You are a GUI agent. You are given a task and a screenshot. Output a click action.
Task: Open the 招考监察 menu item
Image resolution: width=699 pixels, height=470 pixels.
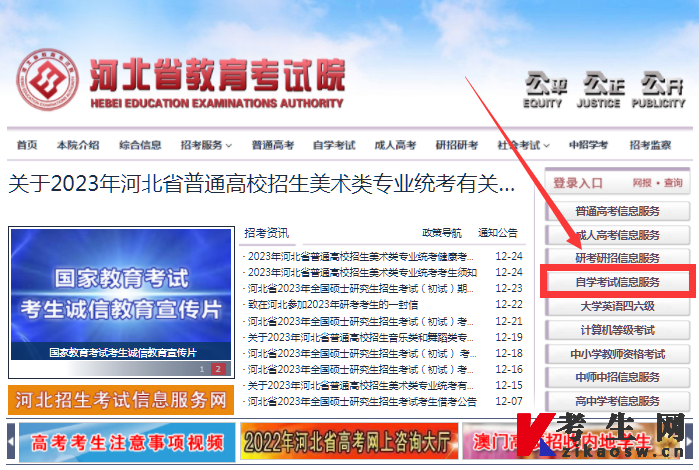[650, 145]
